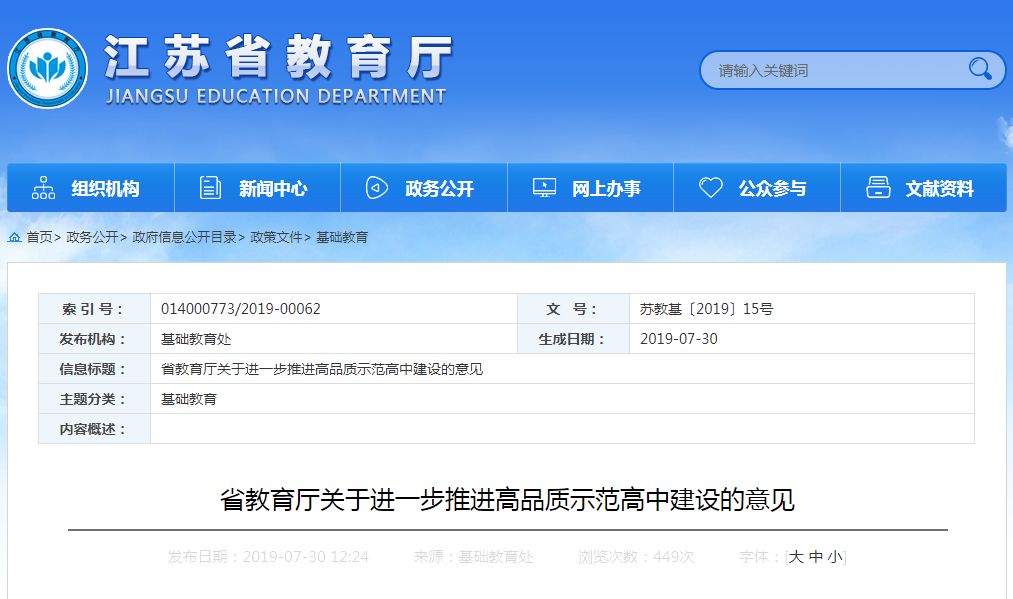Select 中 font size option

point(814,557)
